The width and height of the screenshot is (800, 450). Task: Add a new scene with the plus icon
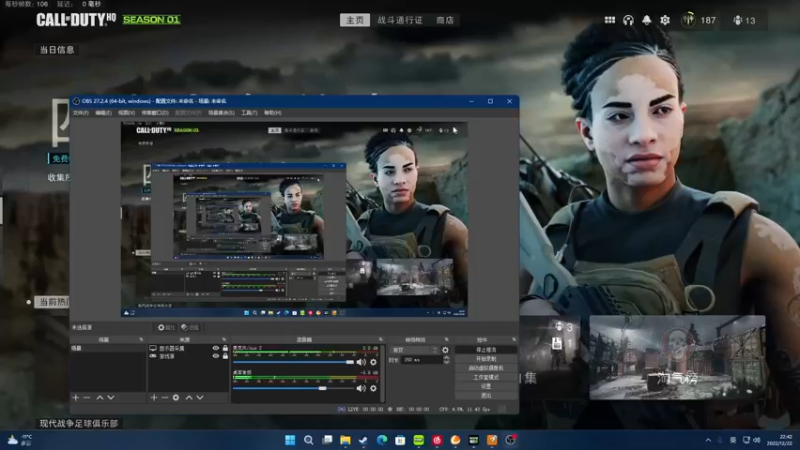(76, 397)
